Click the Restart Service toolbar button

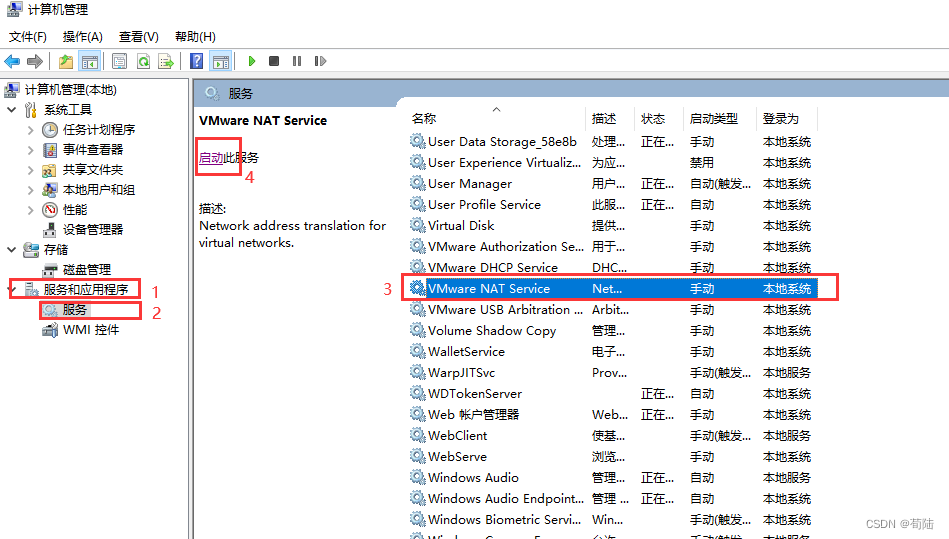click(x=320, y=61)
